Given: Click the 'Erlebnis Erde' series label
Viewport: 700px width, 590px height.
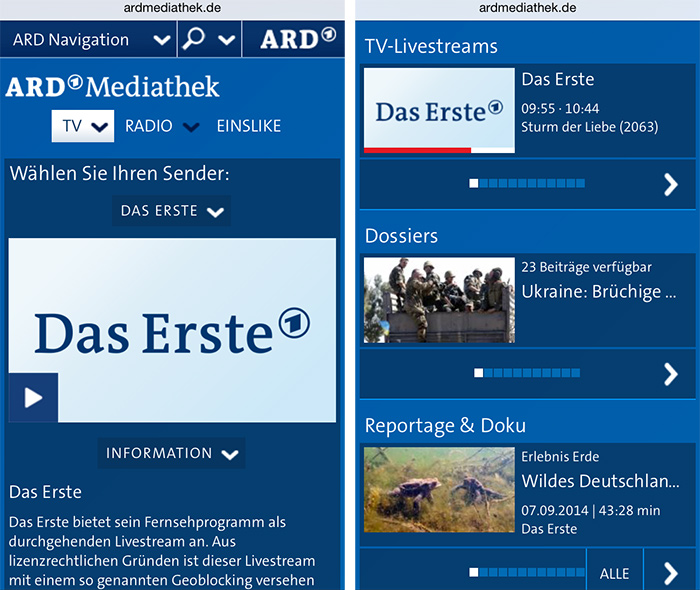Looking at the screenshot, I should coord(560,457).
